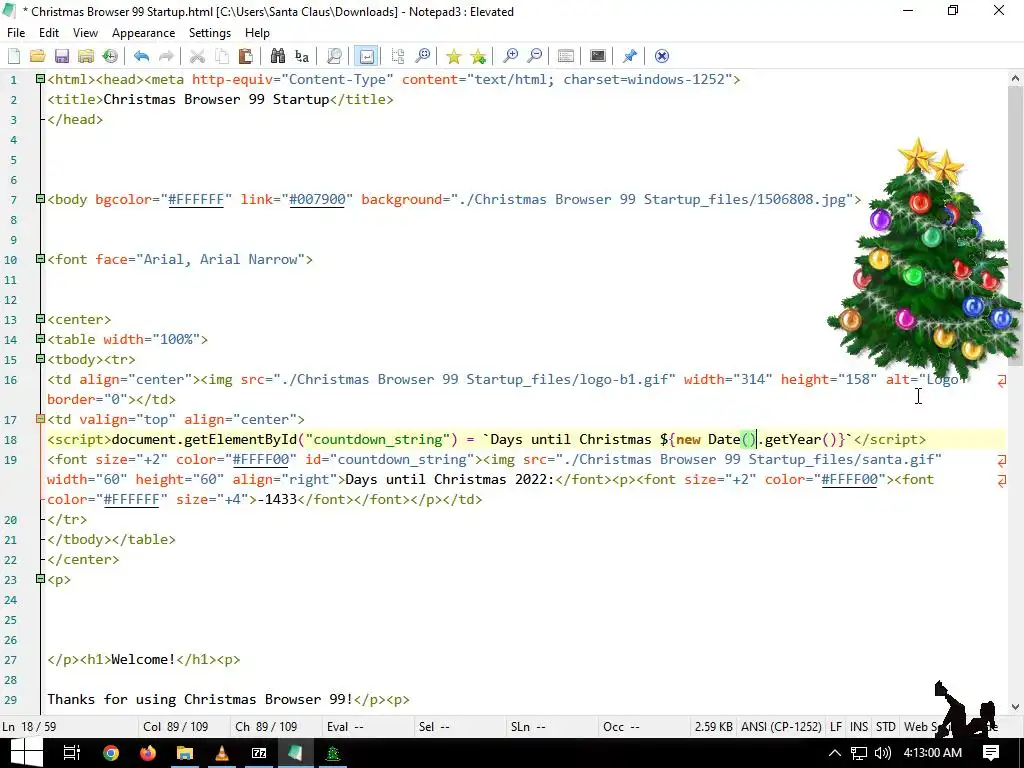Click the Redo arrow icon

coord(166,56)
